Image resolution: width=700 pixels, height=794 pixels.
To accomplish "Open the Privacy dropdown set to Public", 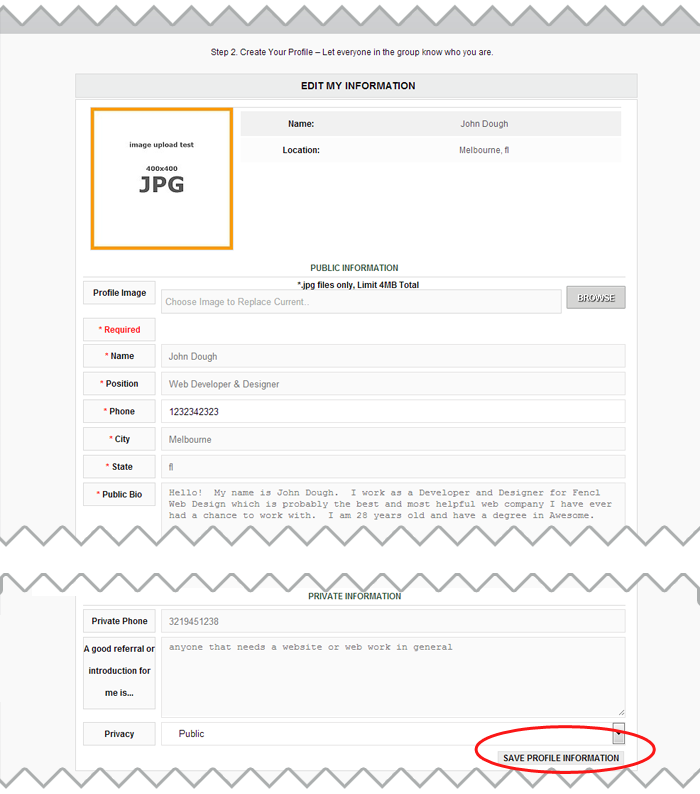I will pyautogui.click(x=392, y=734).
